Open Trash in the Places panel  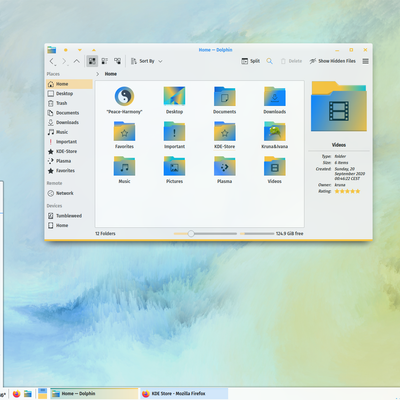[69, 103]
